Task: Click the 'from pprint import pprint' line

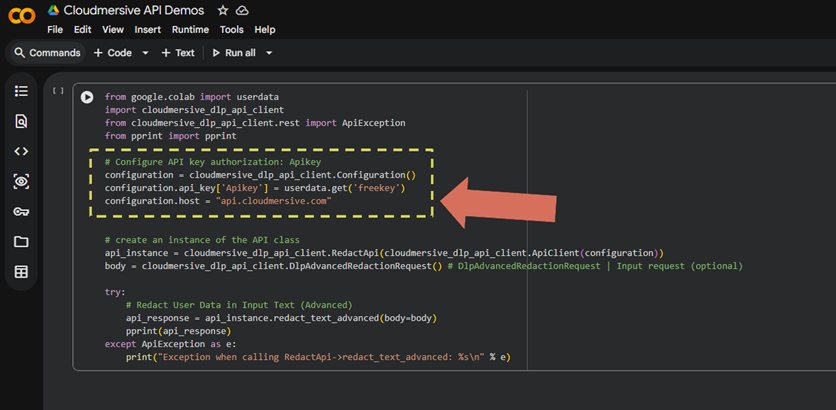Action: click(171, 136)
